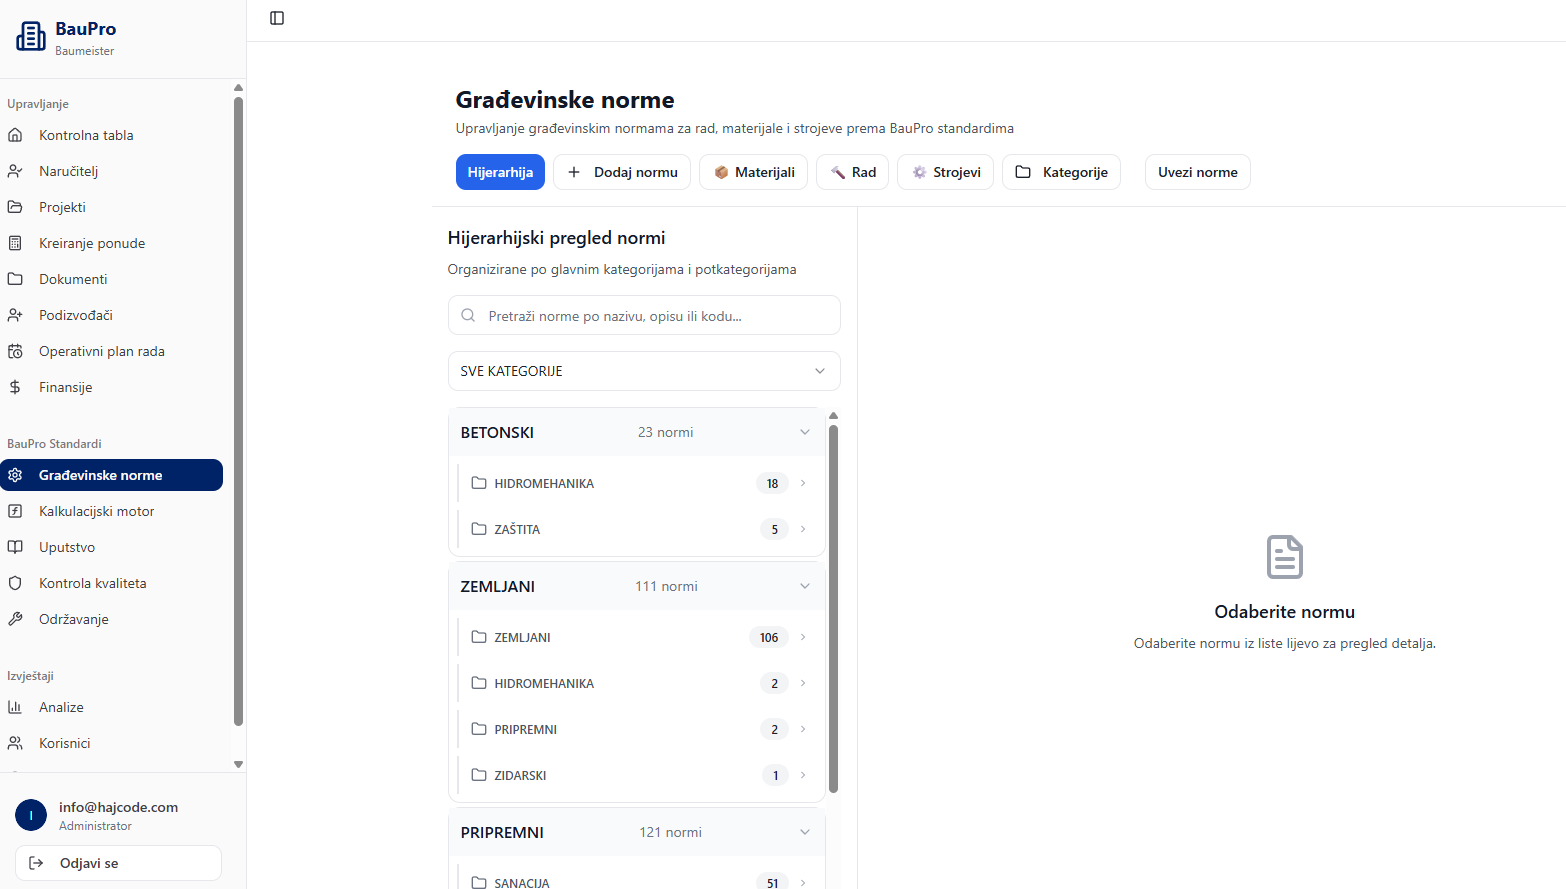Click folder icon of ZIDARSKI row

[x=479, y=775]
